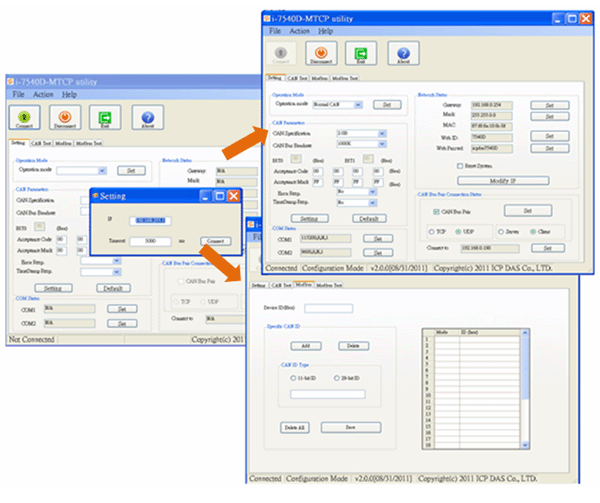This screenshot has width=600, height=503.
Task: Switch to CAN Test tab in Not Connected window
Action: [x=41, y=143]
